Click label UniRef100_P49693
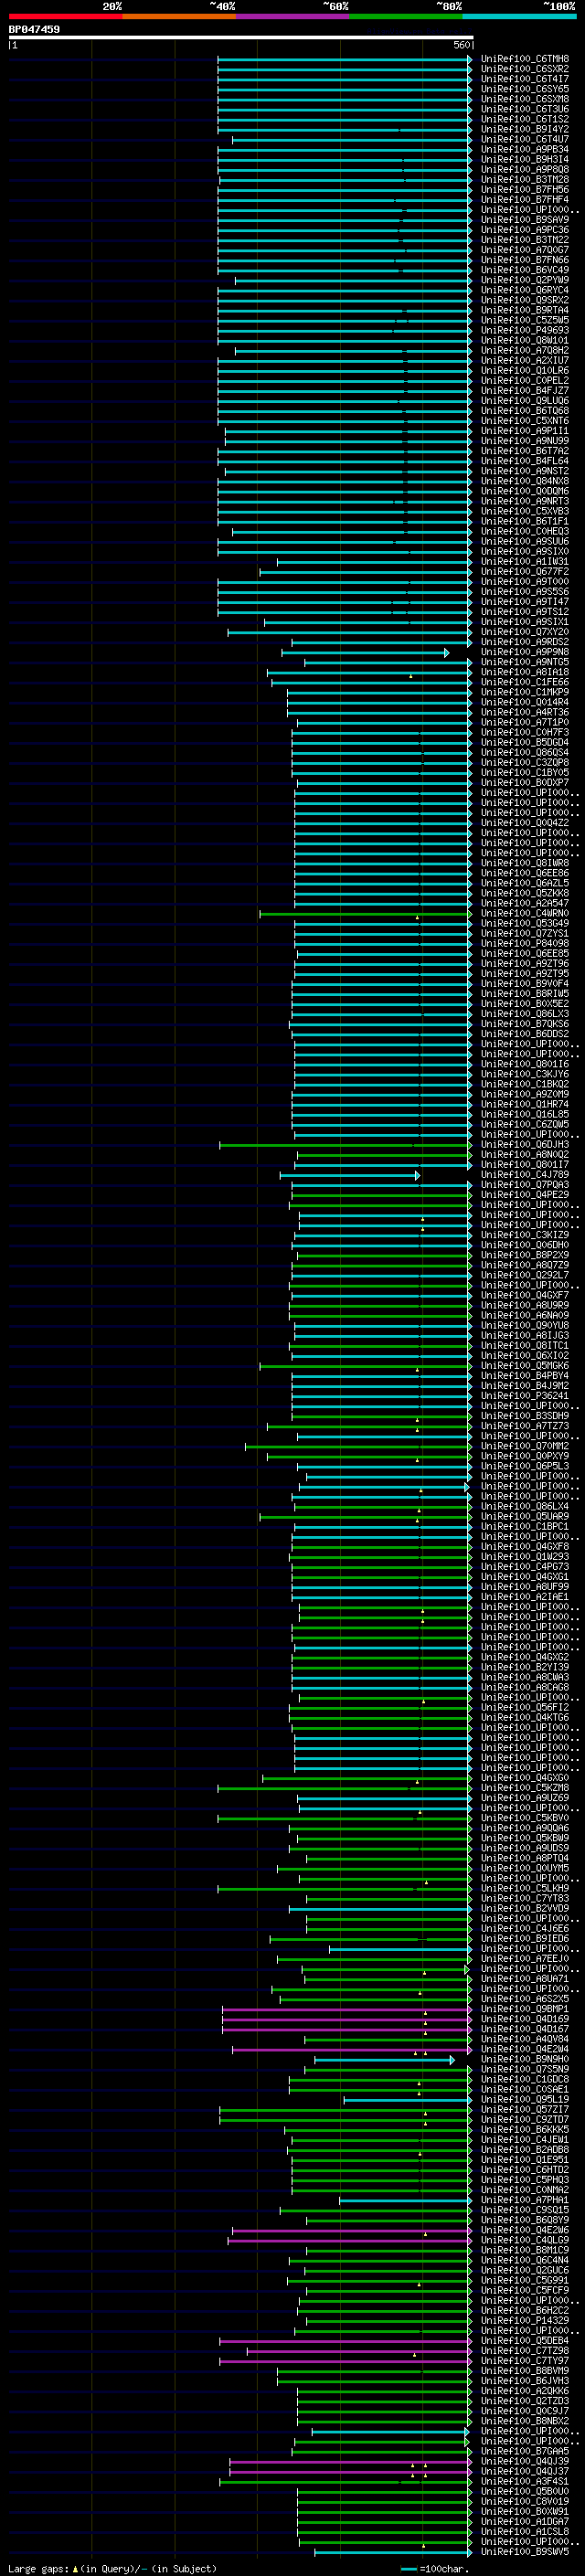The width and height of the screenshot is (585, 2576). coord(525,330)
